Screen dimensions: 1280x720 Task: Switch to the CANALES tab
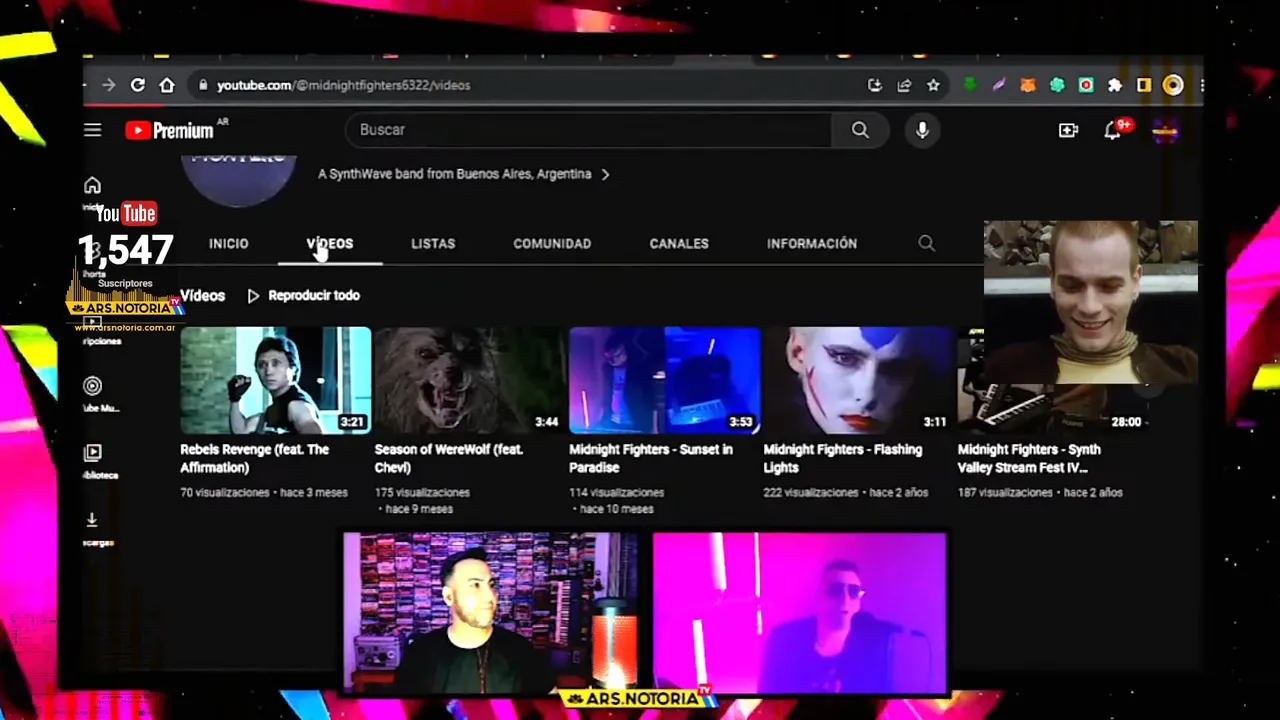pos(679,243)
